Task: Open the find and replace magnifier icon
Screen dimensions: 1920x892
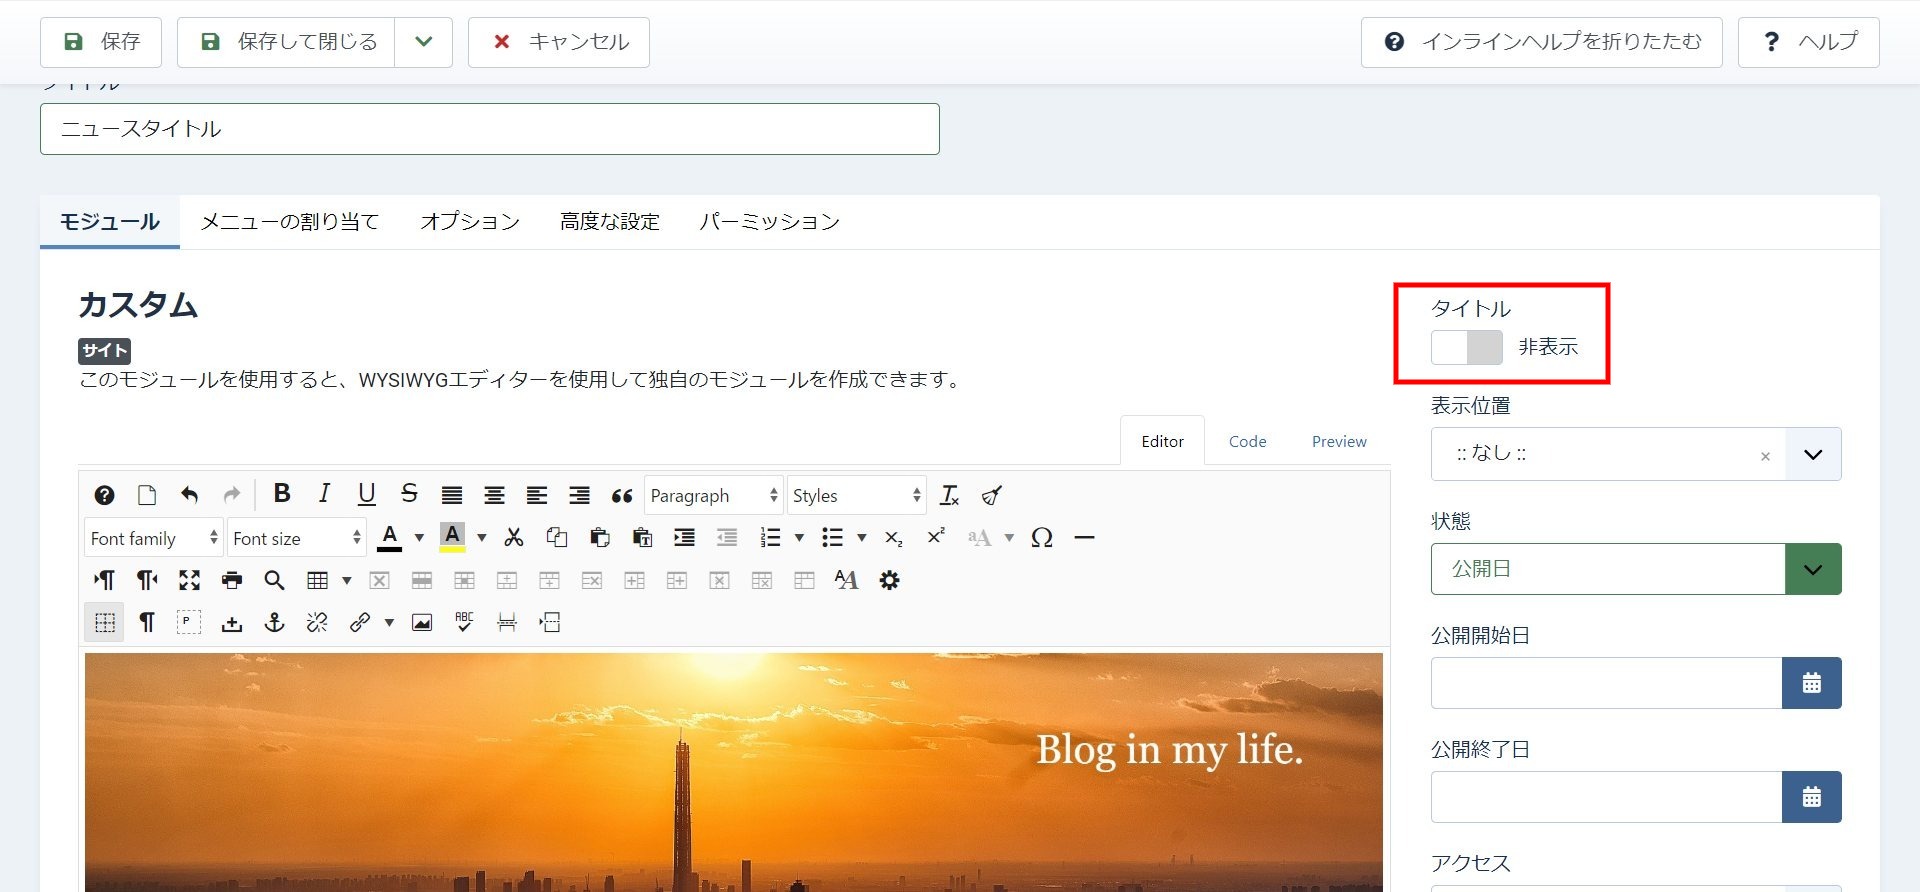Action: point(274,581)
